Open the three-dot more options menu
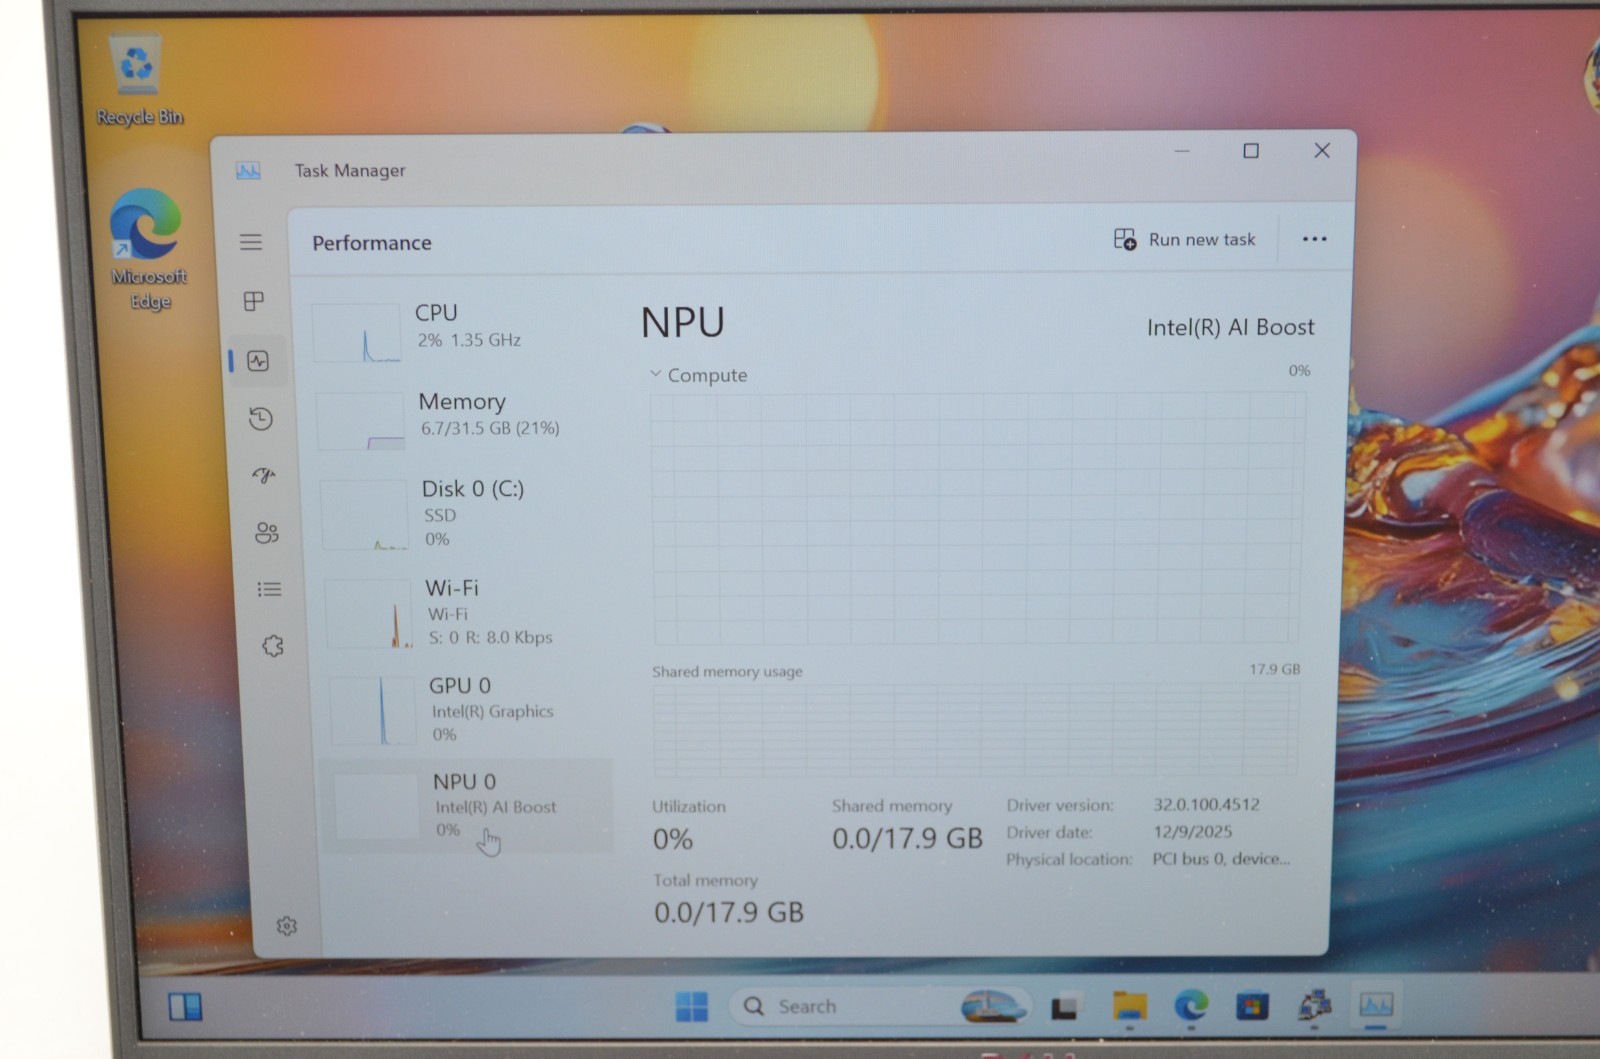This screenshot has height=1059, width=1600. (x=1314, y=239)
